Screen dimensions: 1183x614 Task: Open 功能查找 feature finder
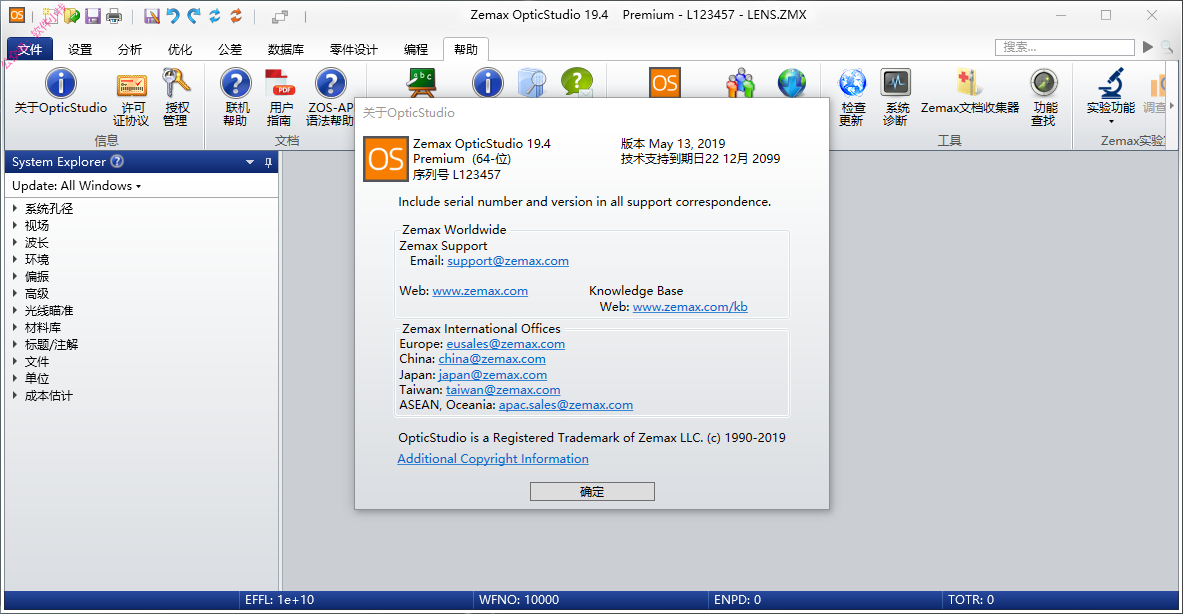1044,97
